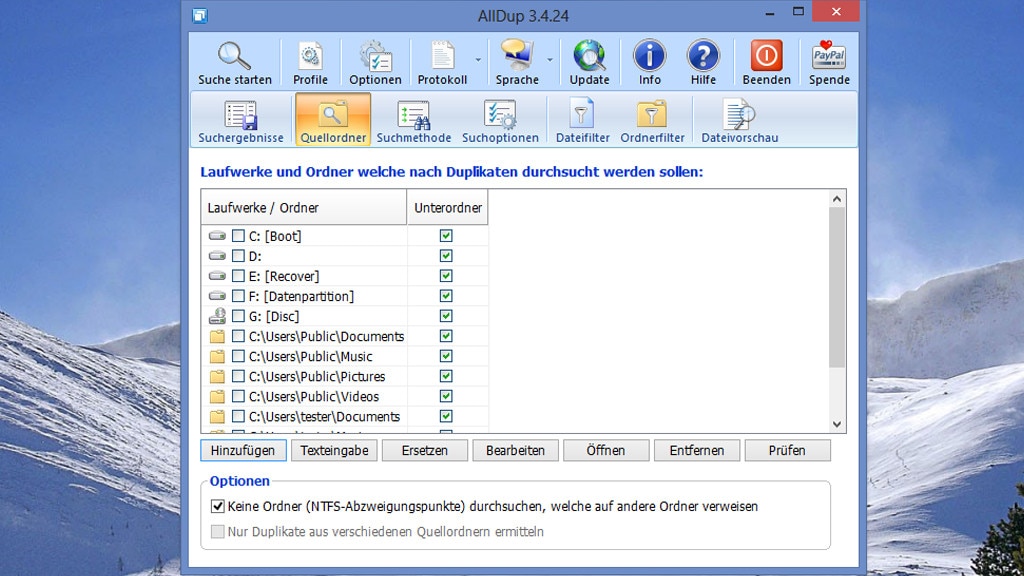Click the Hinzufügen button

coord(243,451)
